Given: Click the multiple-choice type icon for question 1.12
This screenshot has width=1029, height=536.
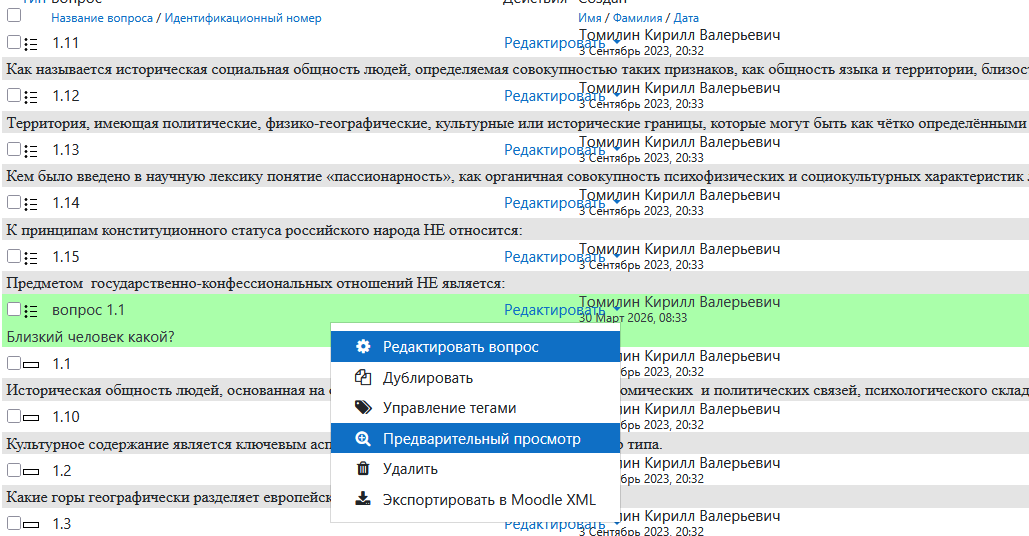Looking at the screenshot, I should click(x=31, y=97).
